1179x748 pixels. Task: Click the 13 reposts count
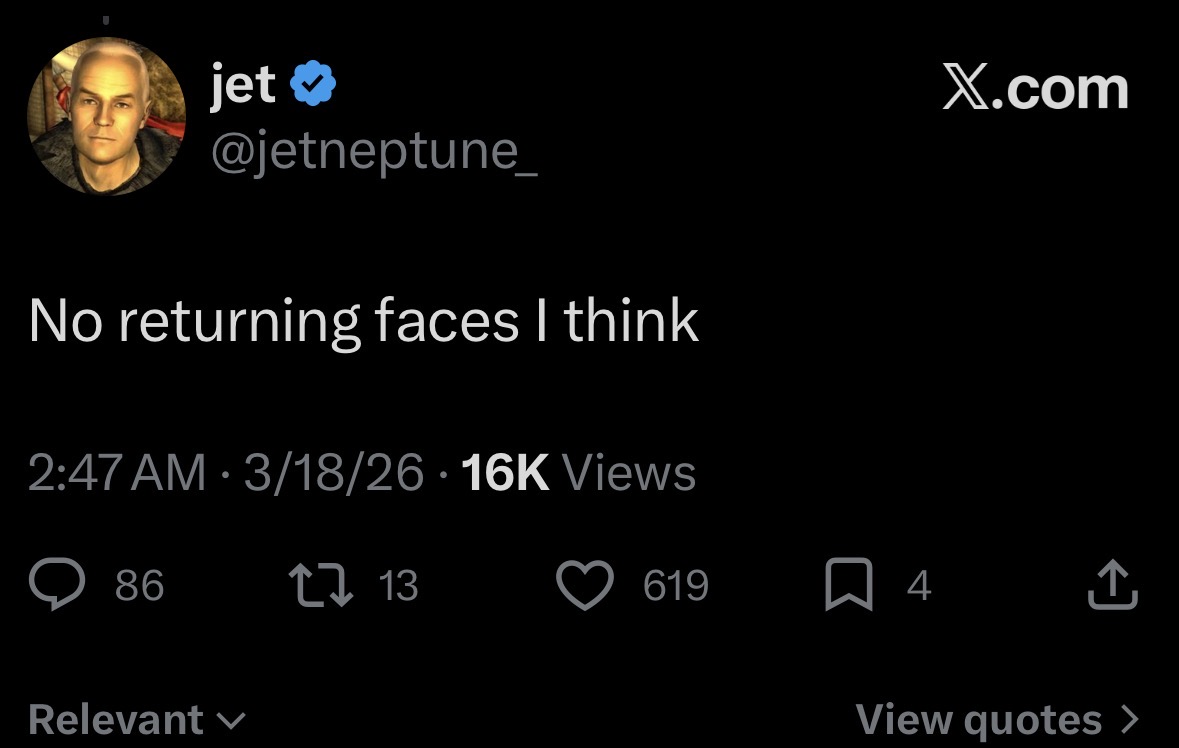[398, 586]
